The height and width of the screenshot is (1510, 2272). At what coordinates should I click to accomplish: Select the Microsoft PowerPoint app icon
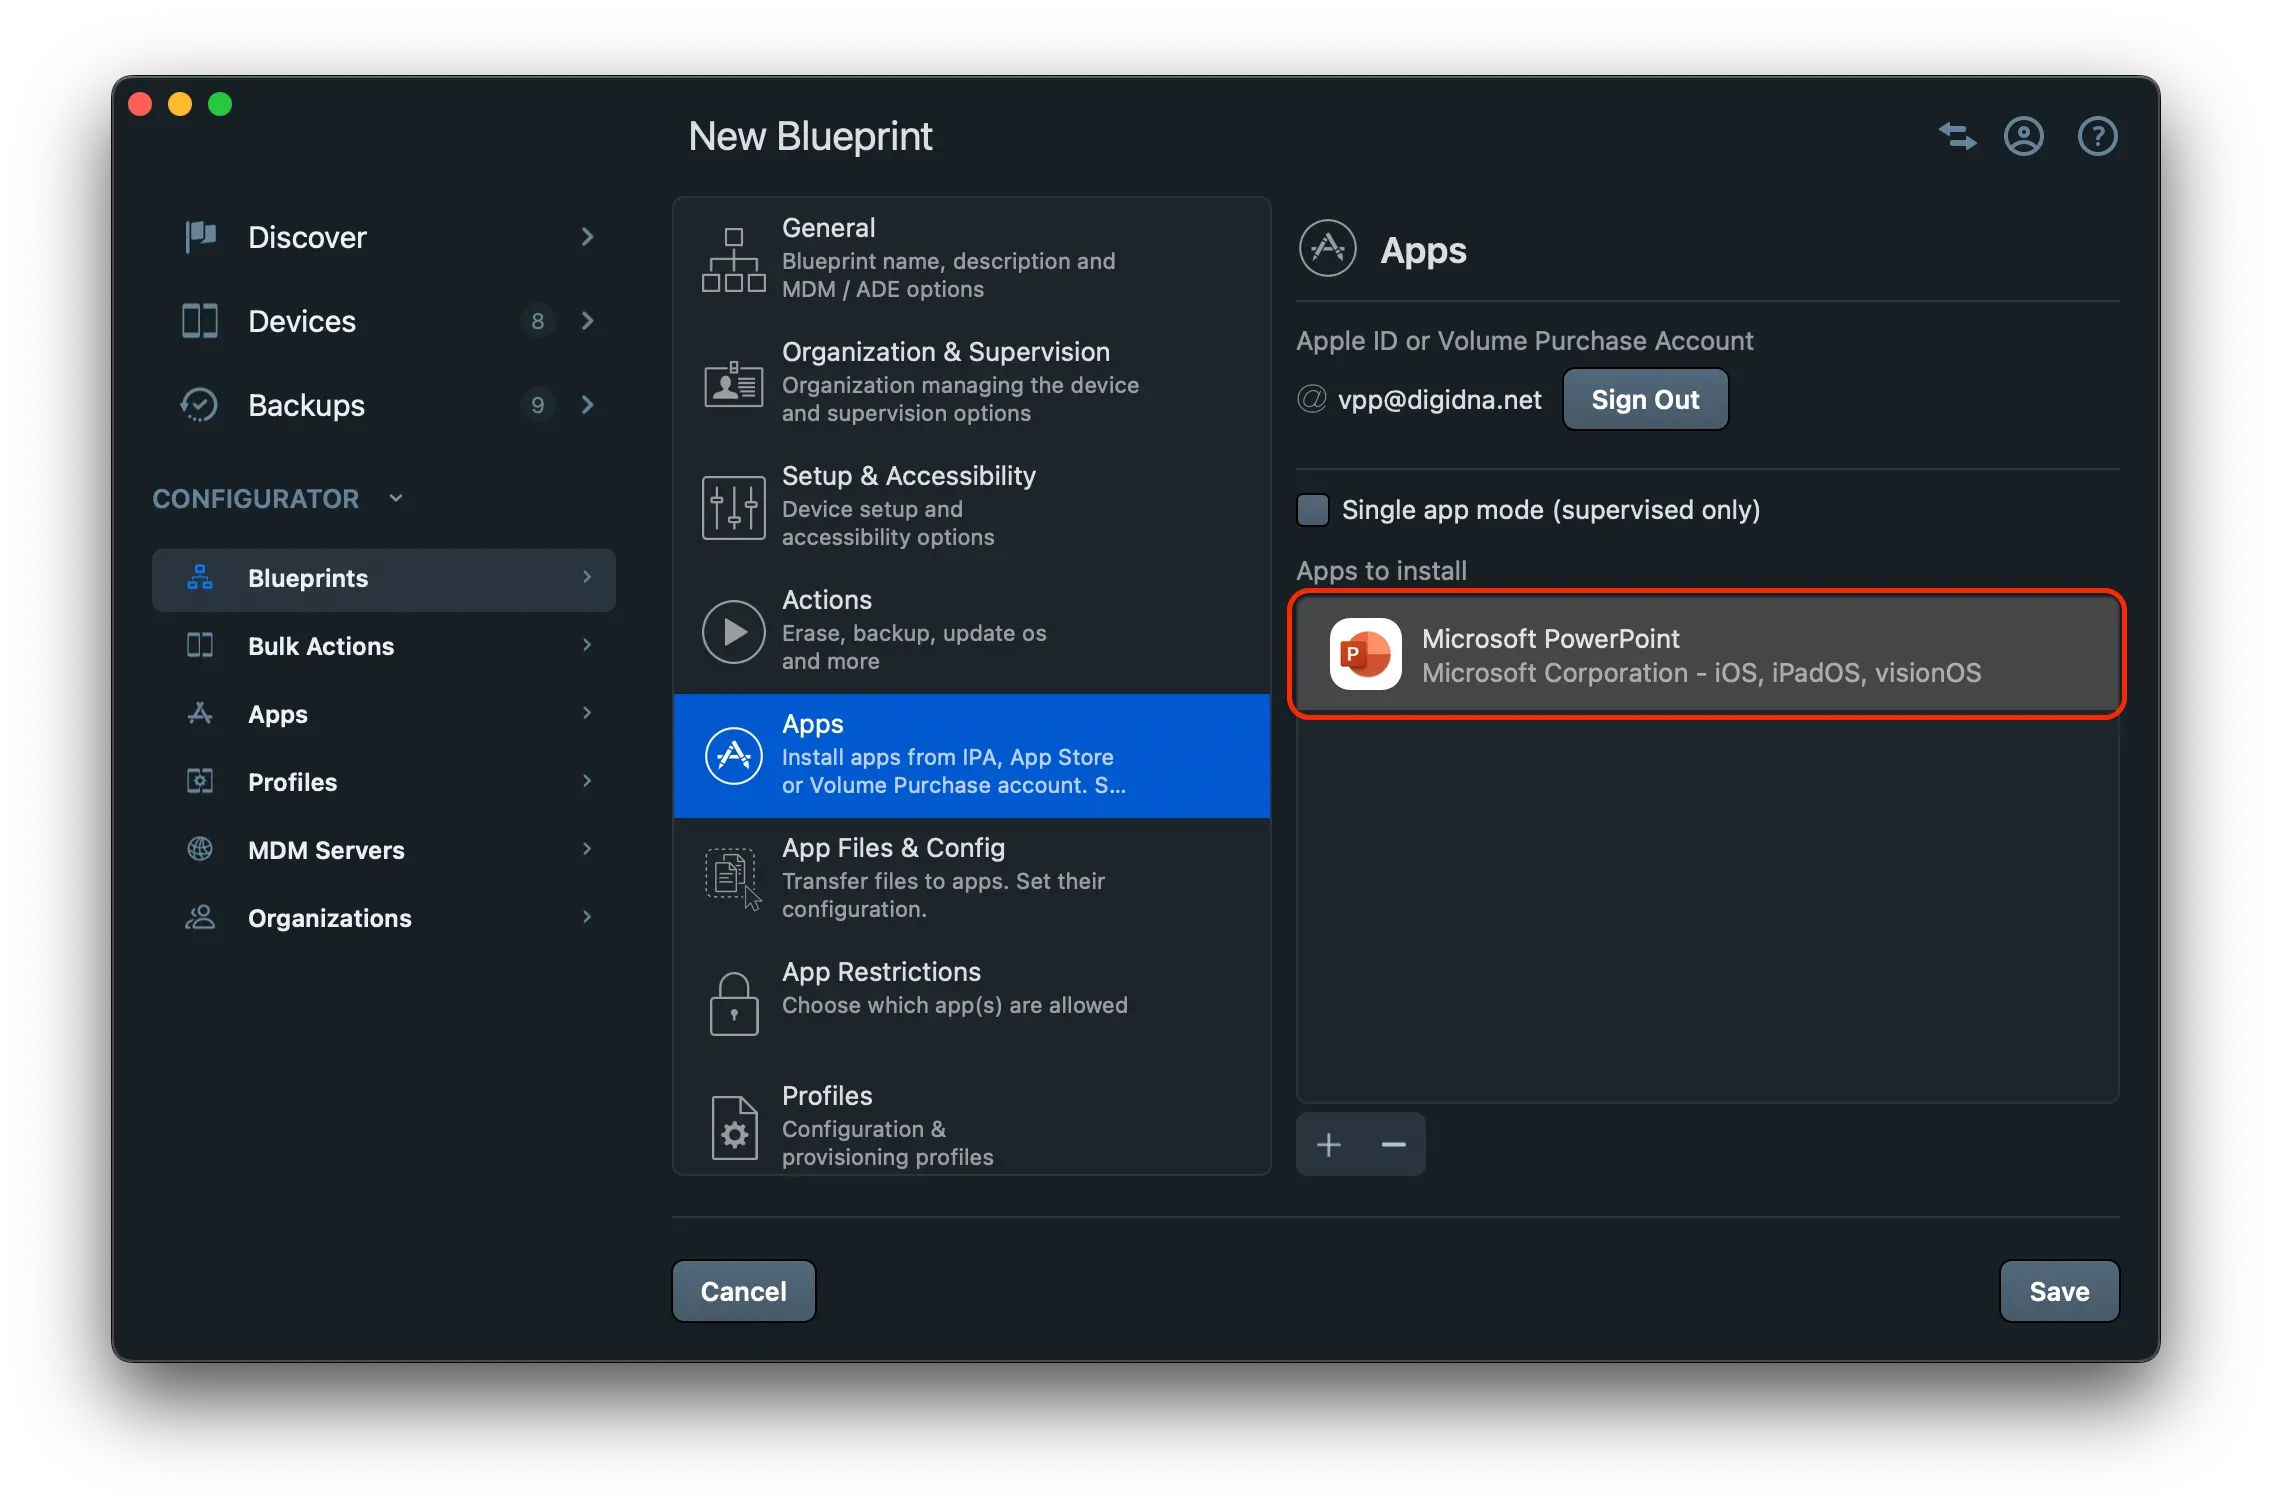(x=1366, y=655)
